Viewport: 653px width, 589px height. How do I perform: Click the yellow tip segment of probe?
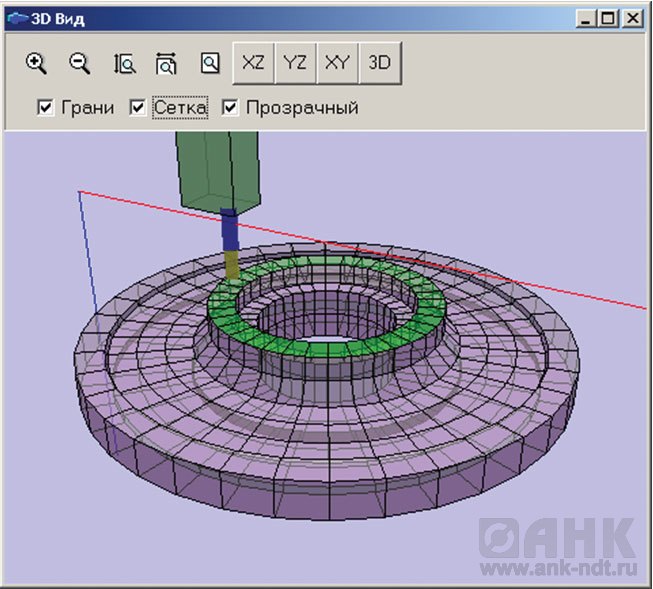tap(232, 264)
